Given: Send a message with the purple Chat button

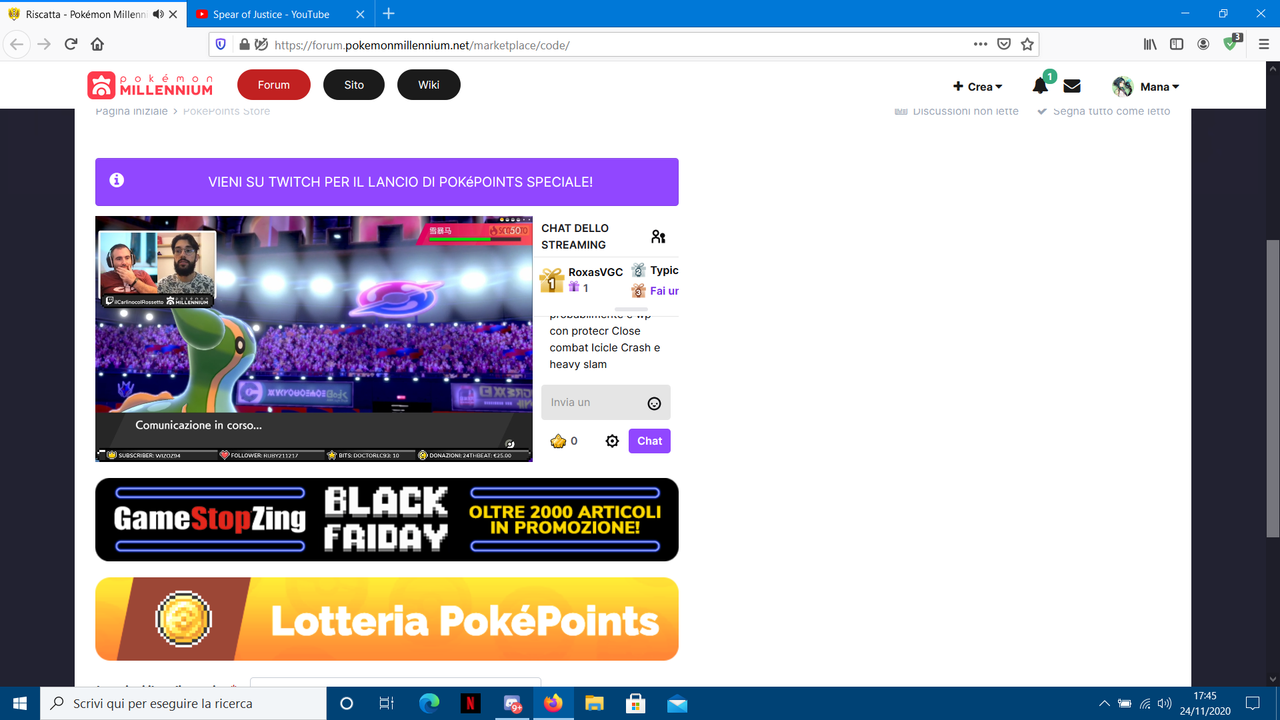Looking at the screenshot, I should pos(648,440).
